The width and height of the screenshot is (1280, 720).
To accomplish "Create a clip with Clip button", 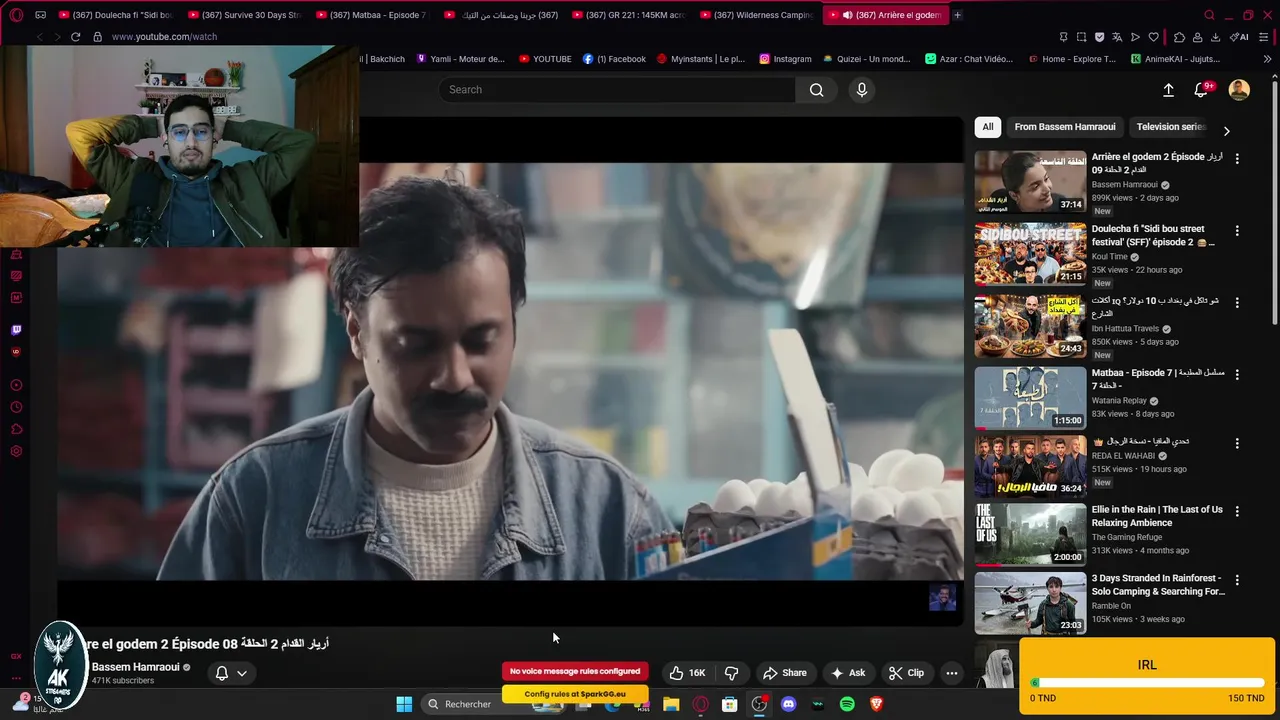I will 906,673.
